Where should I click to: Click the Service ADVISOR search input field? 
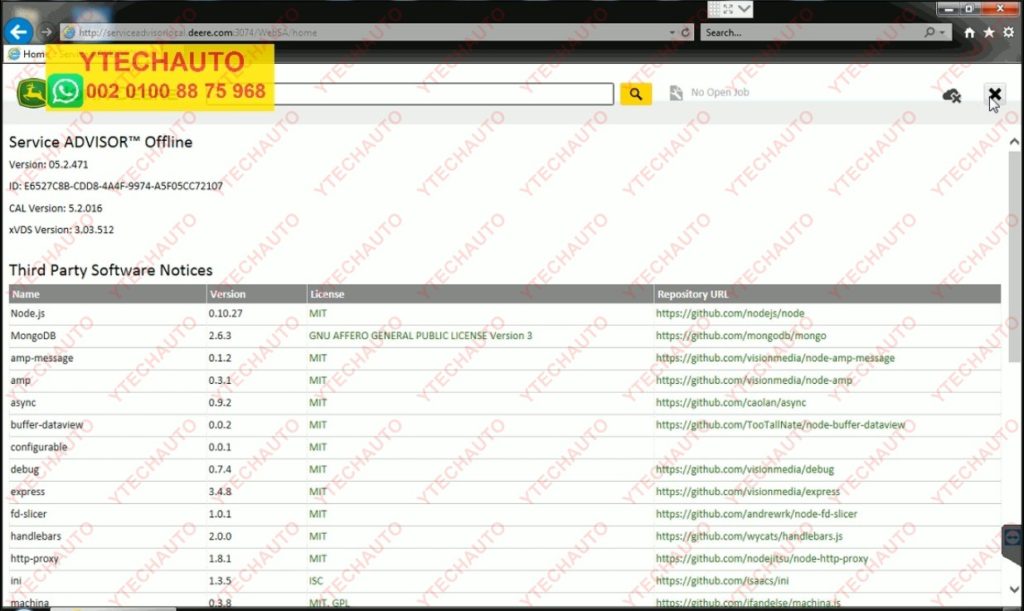(x=411, y=93)
